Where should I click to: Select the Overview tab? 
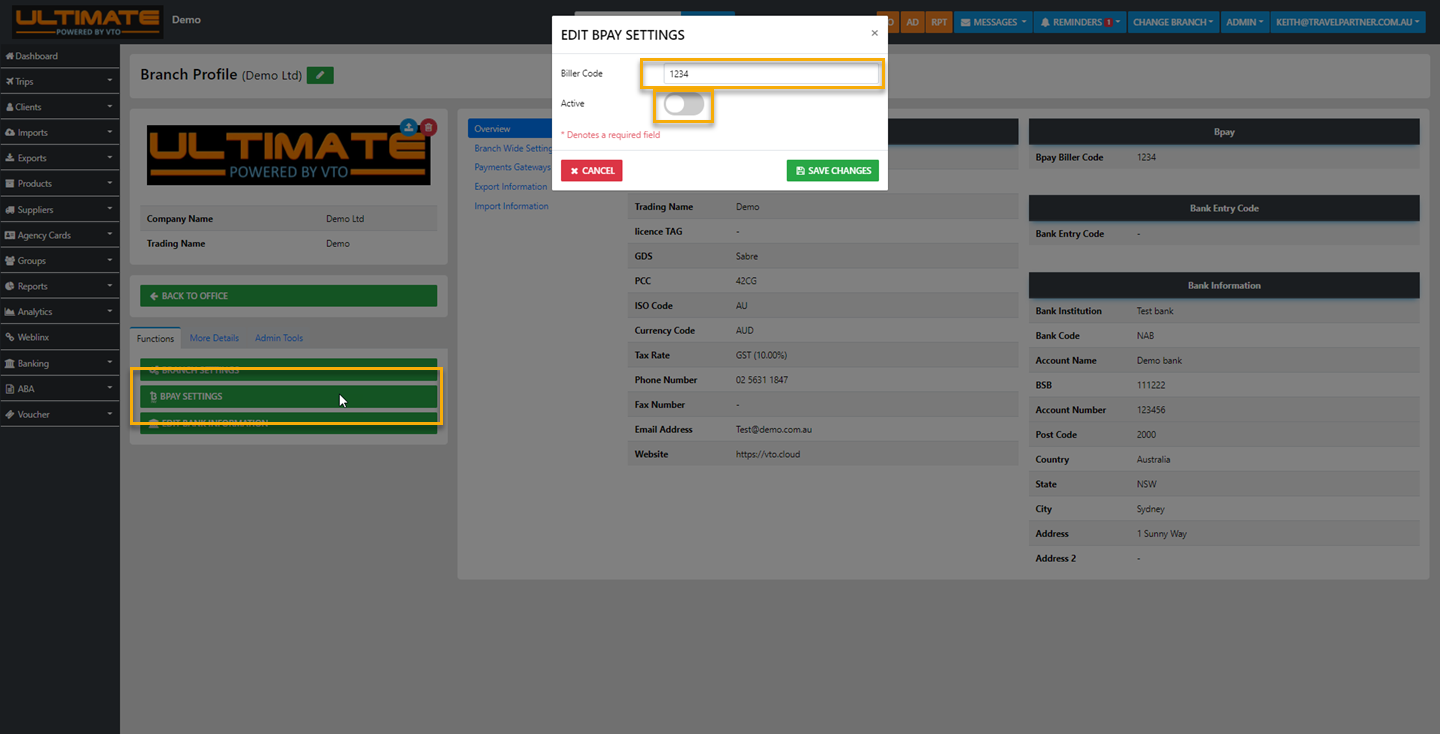[510, 129]
